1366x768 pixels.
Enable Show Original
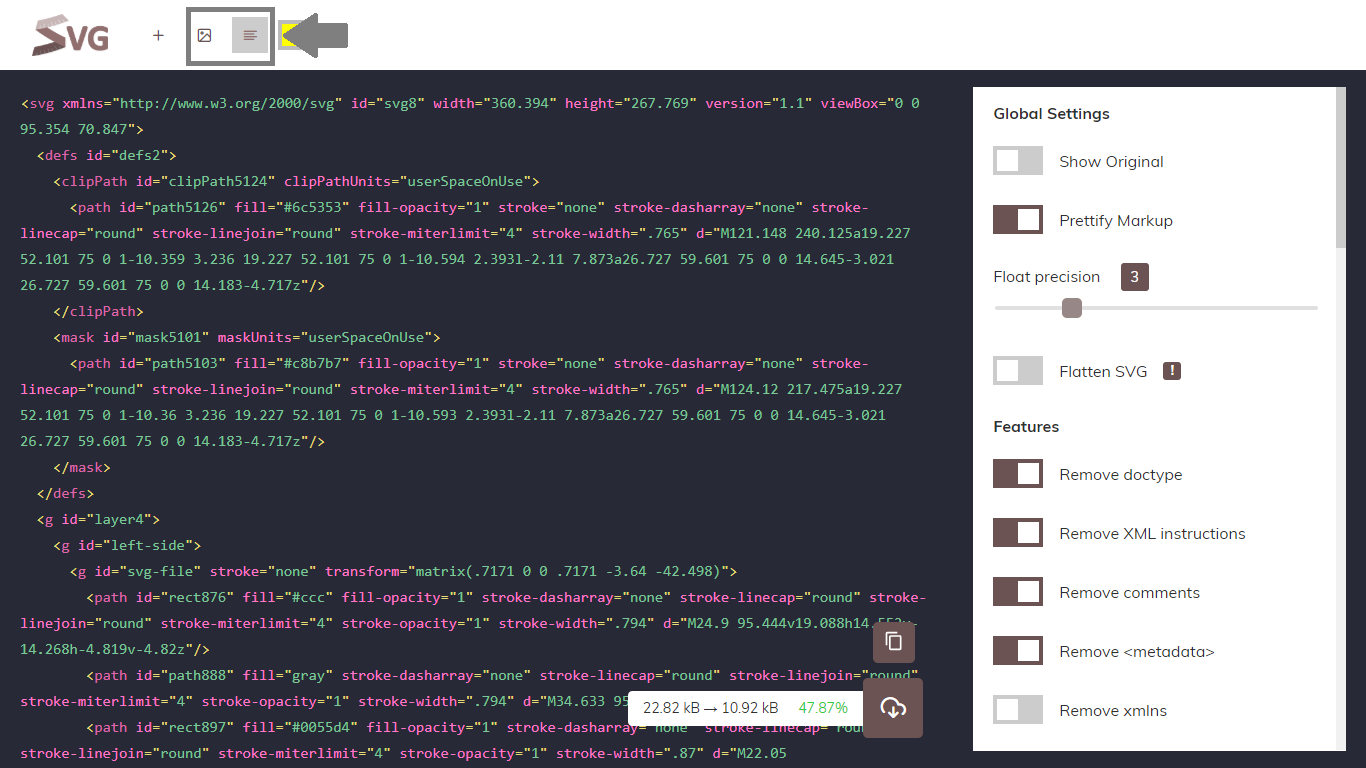[x=1017, y=160]
